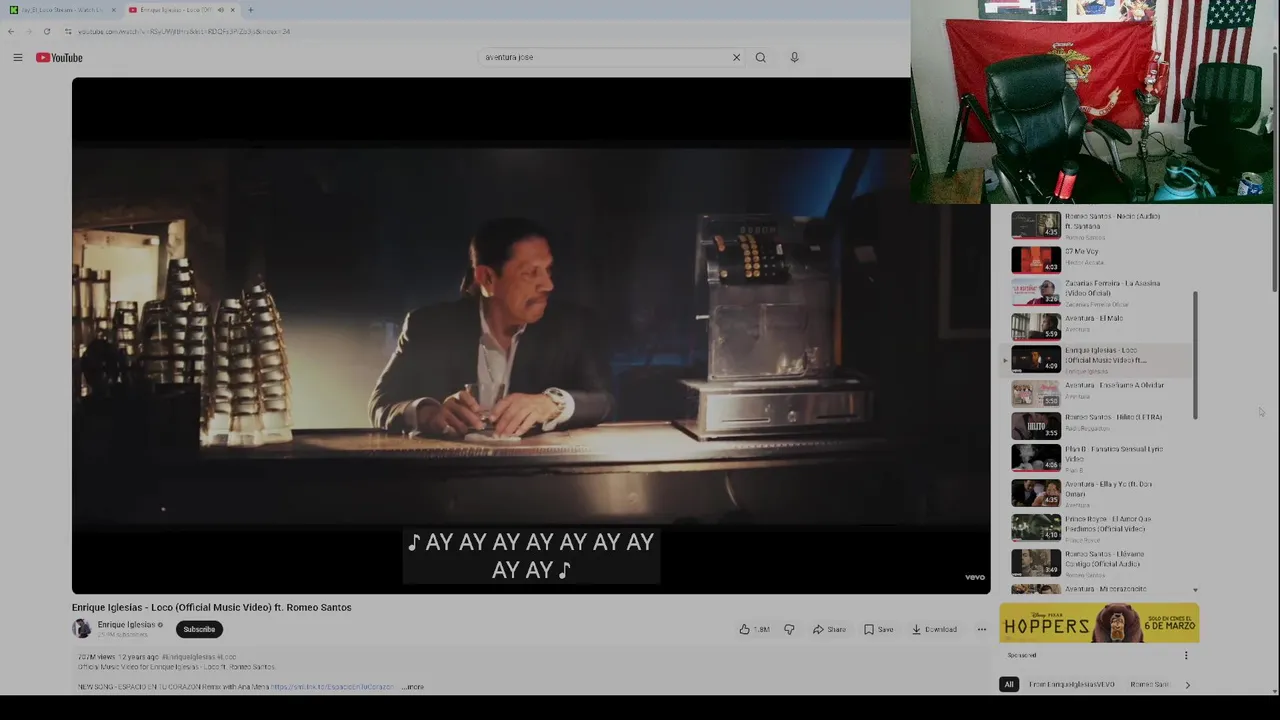
Task: Select the 'All' filter chip
Action: pos(1008,685)
